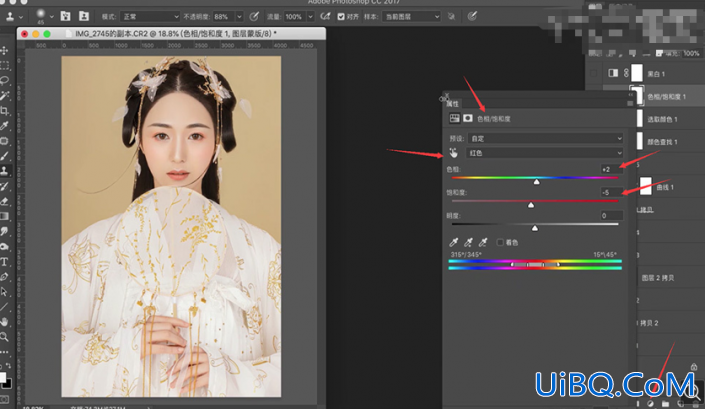The height and width of the screenshot is (409, 705).
Task: Click the saturation slider handle
Action: coord(531,205)
